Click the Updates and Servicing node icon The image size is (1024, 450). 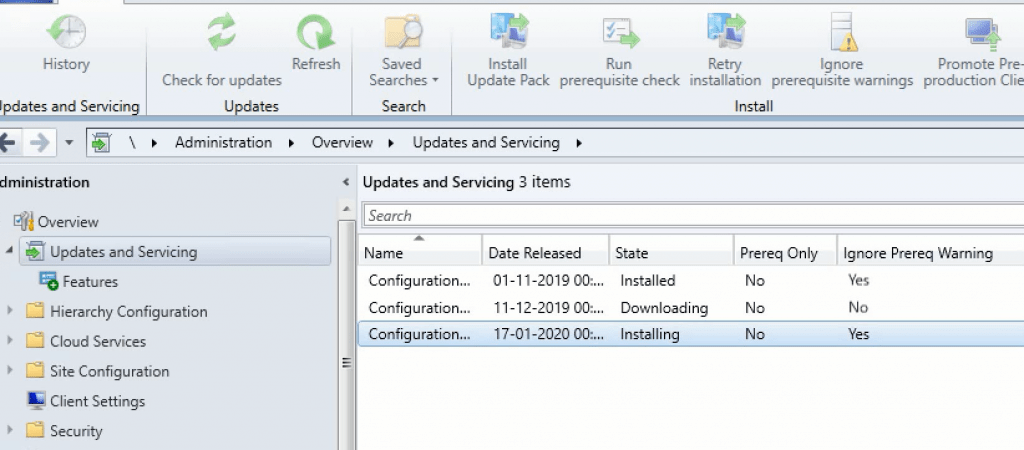pyautogui.click(x=35, y=251)
